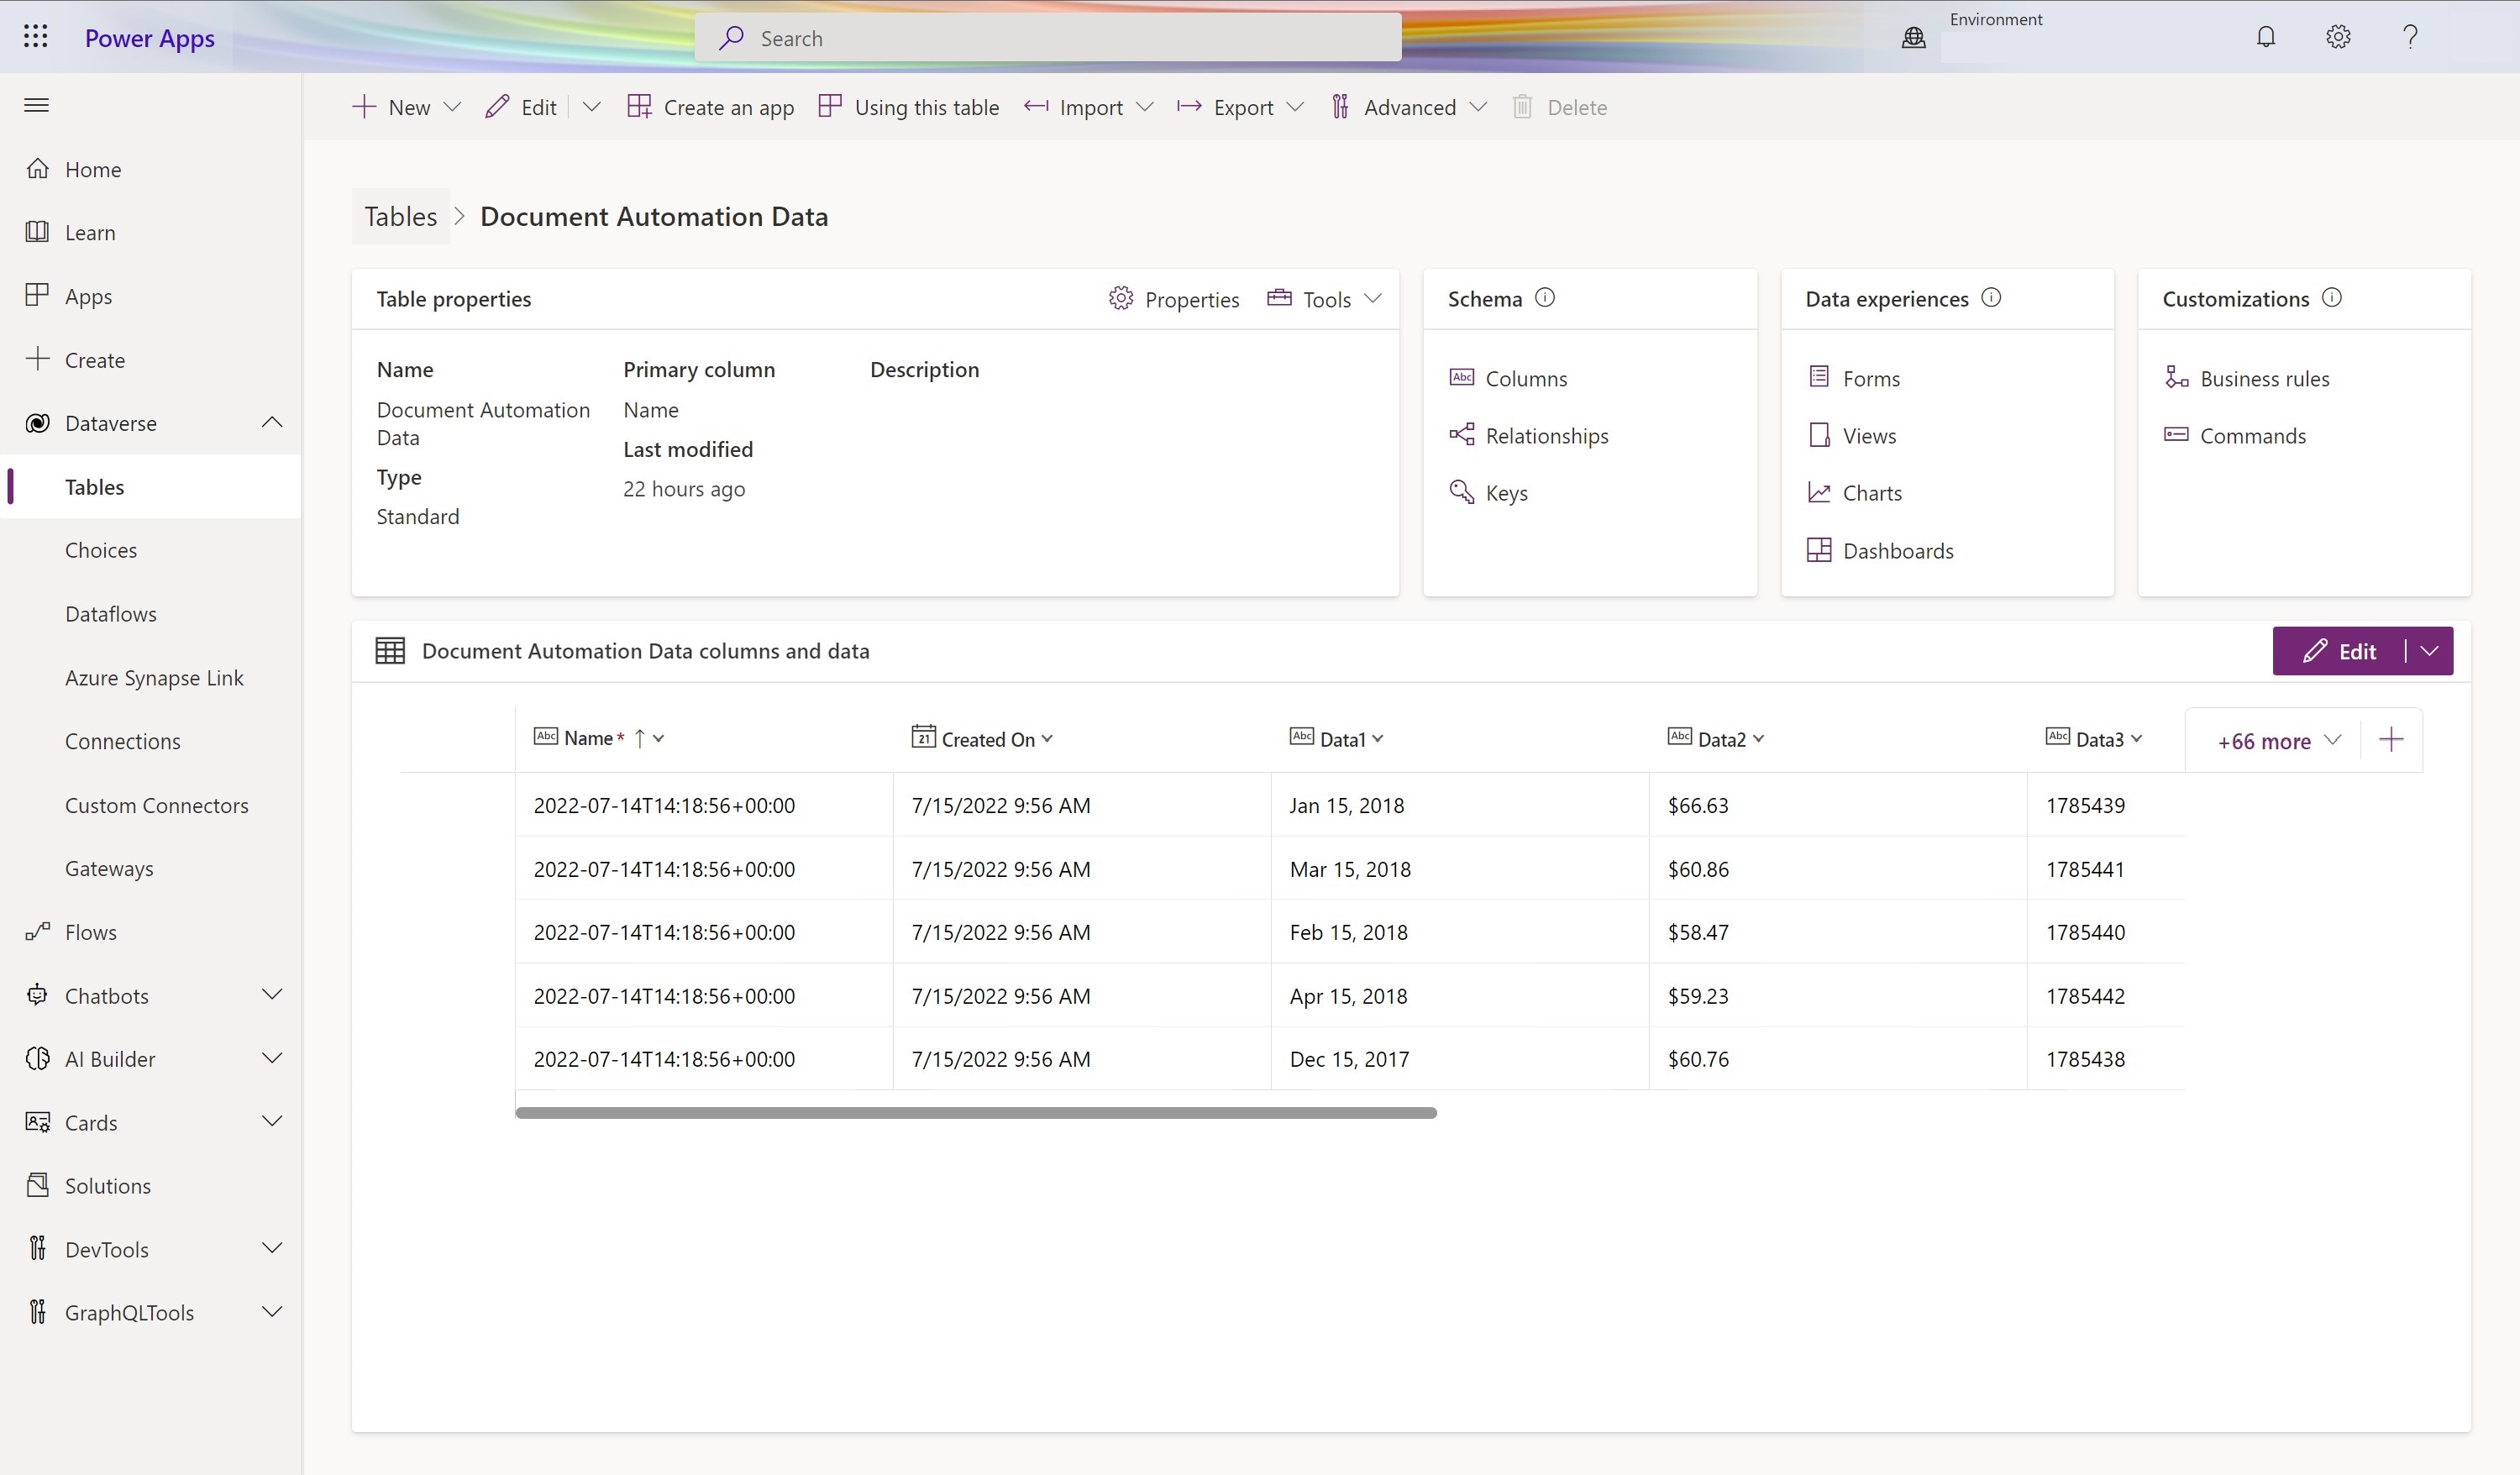Open Commands customization
This screenshot has width=2520, height=1475.
tap(2235, 435)
